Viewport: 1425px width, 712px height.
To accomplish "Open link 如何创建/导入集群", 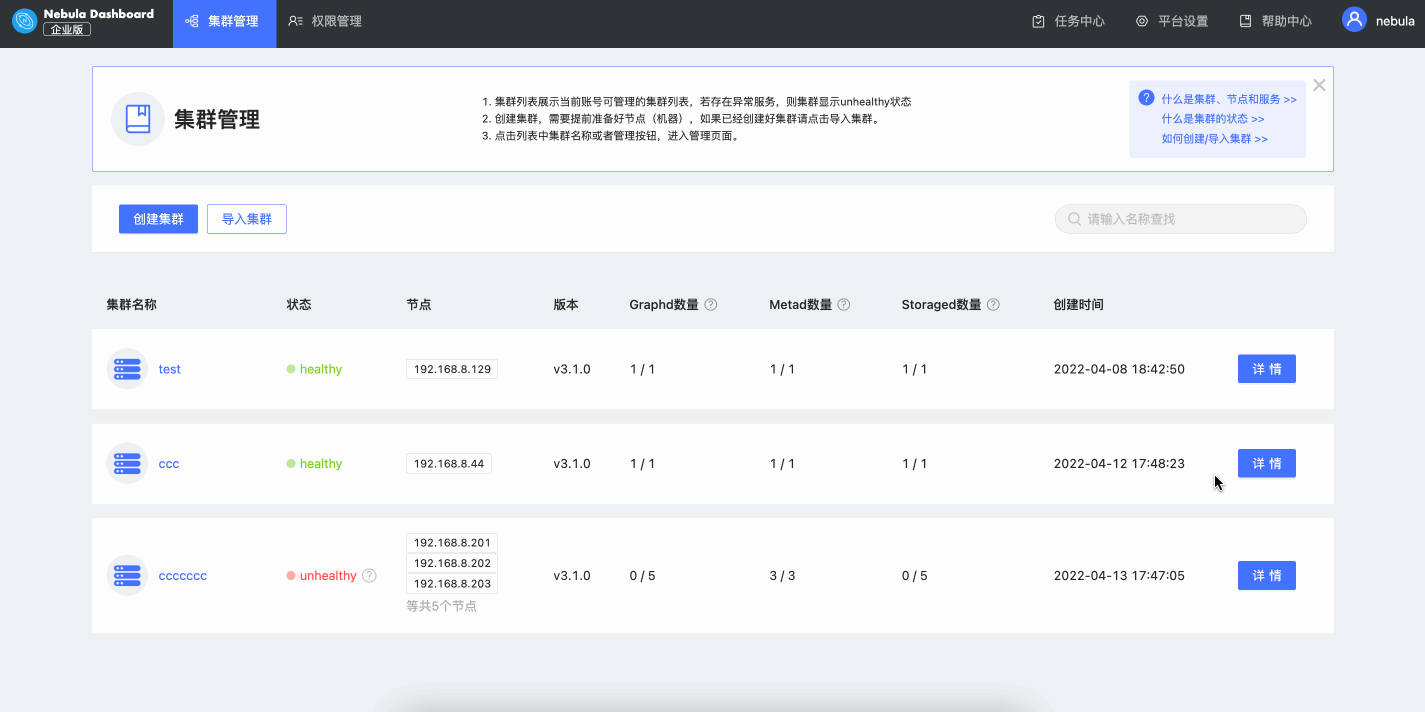I will [x=1215, y=139].
